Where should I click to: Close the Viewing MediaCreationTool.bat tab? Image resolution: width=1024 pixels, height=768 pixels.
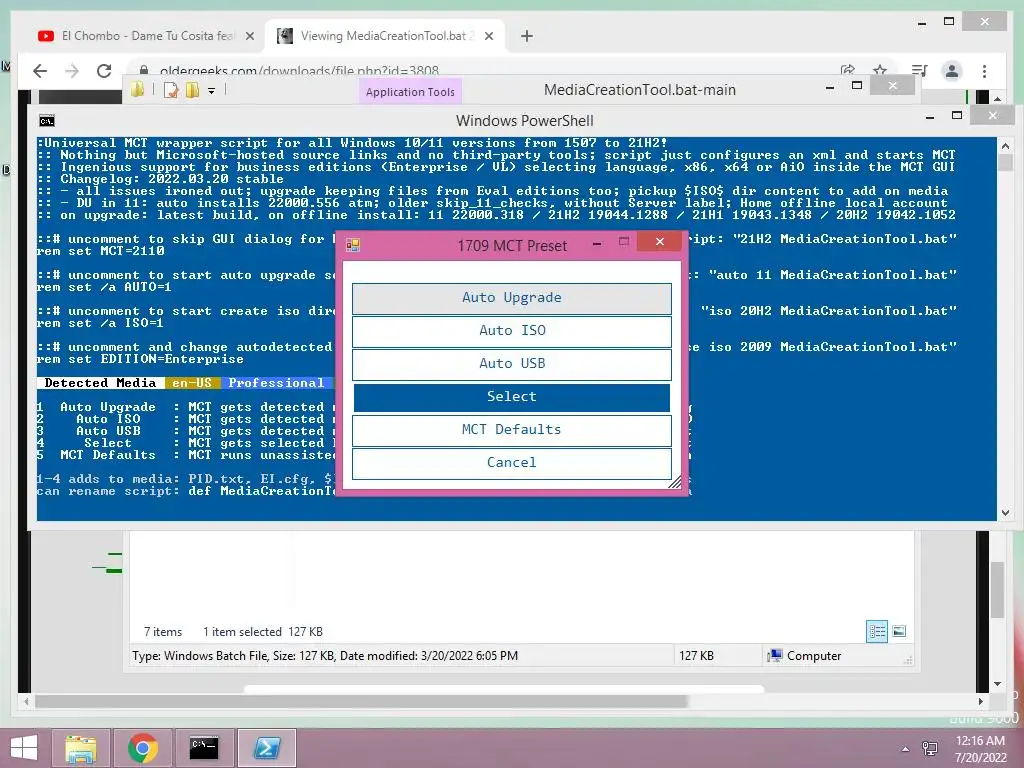pos(488,37)
